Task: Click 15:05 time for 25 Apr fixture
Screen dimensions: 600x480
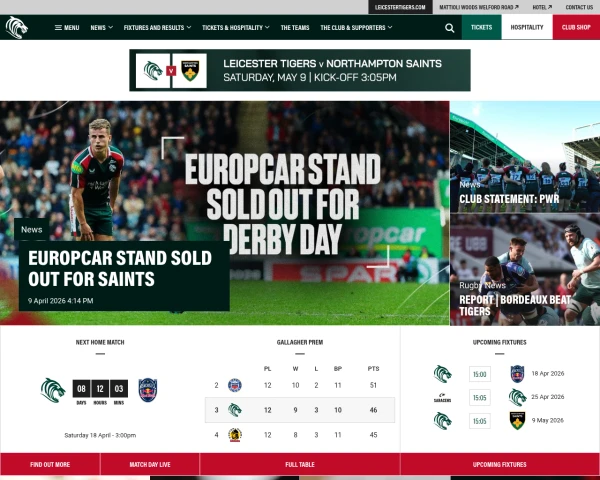Action: 480,398
